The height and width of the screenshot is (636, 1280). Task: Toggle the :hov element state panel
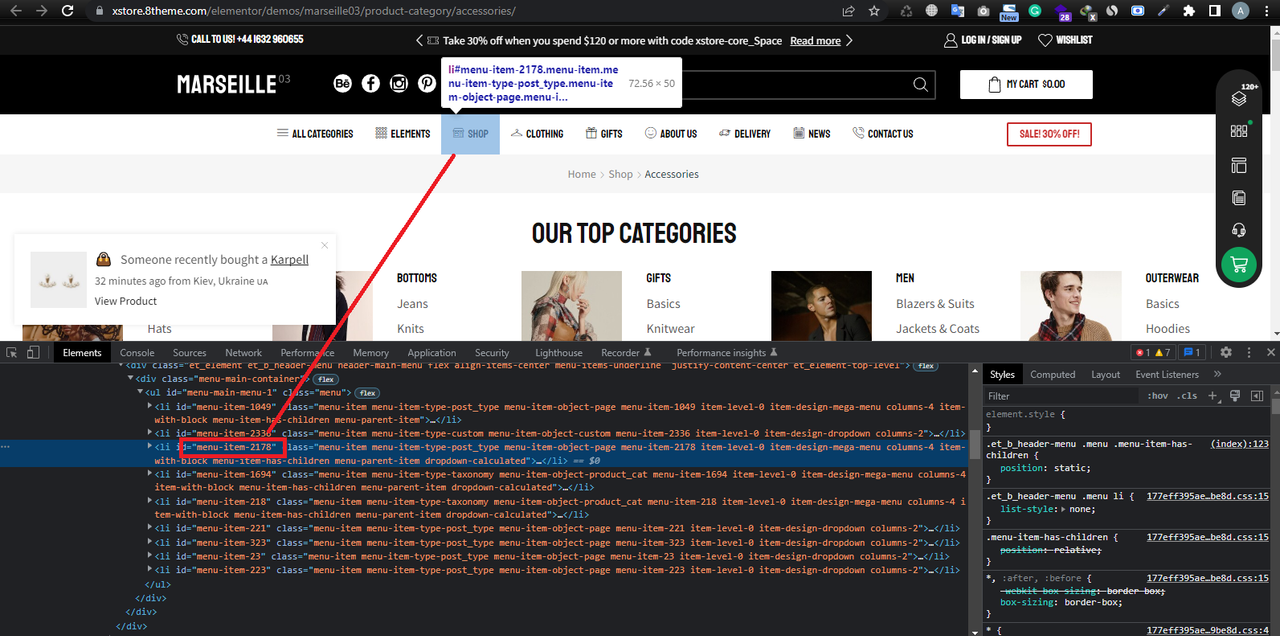point(1158,396)
